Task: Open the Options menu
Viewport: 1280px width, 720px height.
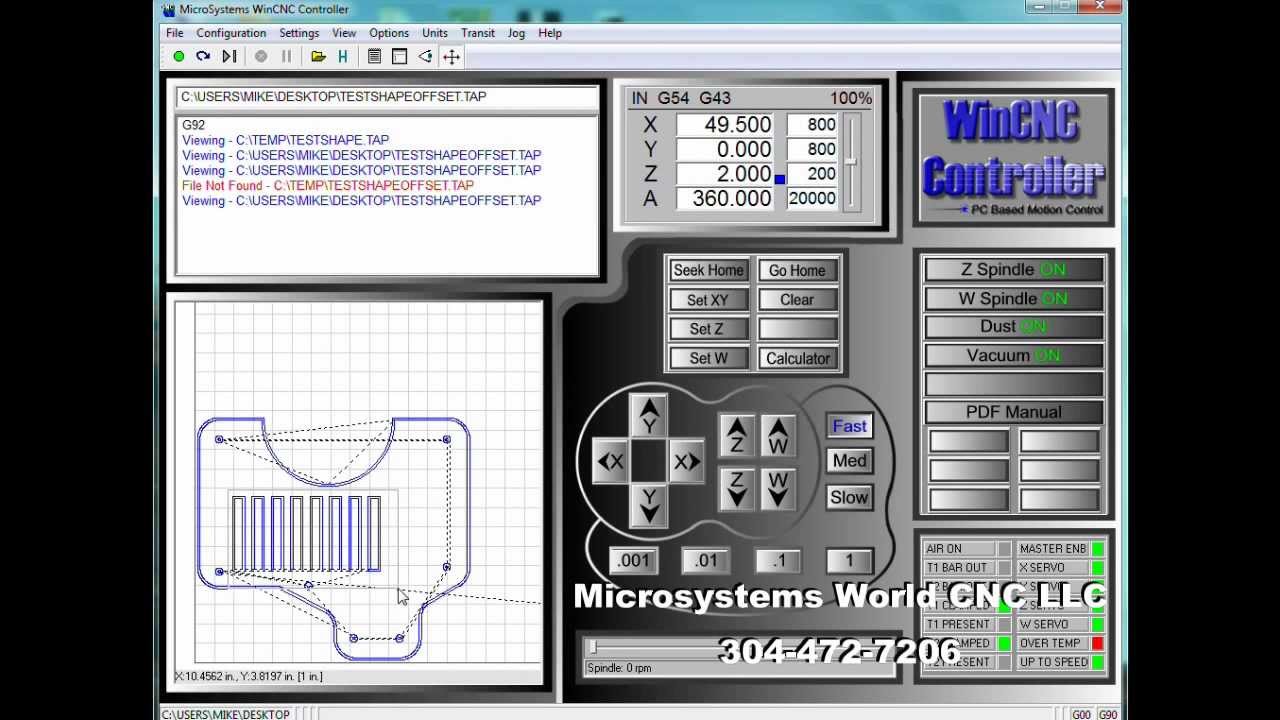Action: tap(389, 33)
